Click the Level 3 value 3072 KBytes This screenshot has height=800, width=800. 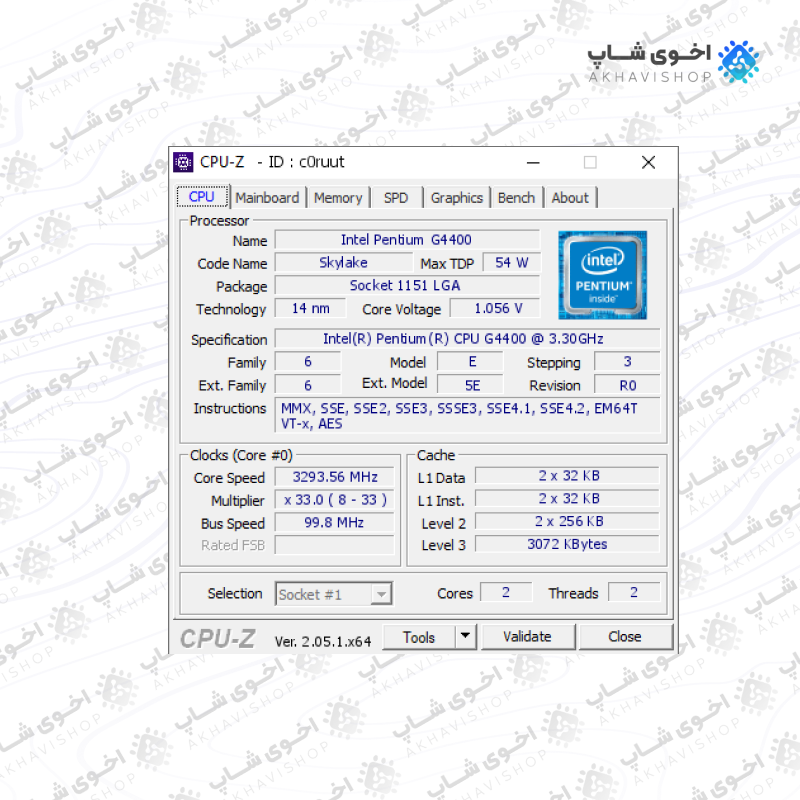[x=567, y=544]
